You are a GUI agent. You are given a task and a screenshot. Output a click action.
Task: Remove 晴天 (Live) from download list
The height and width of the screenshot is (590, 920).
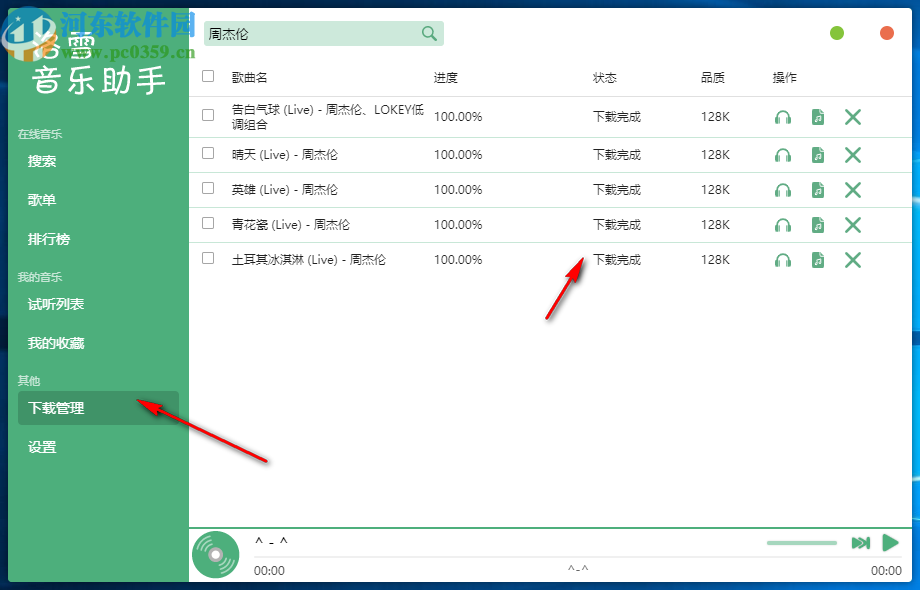pos(853,155)
